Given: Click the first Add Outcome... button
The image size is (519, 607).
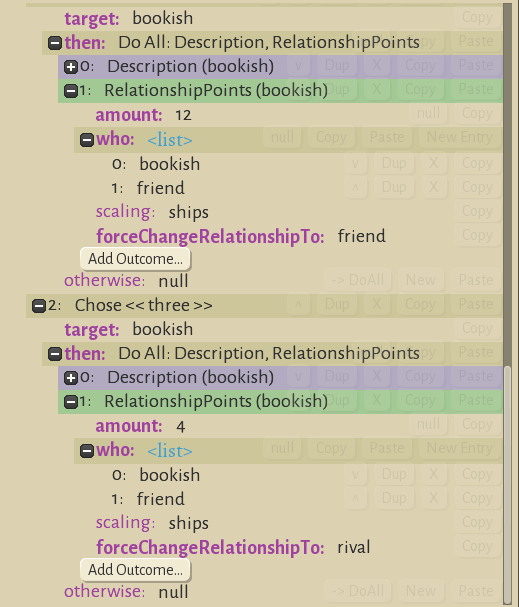Looking at the screenshot, I should 135,259.
